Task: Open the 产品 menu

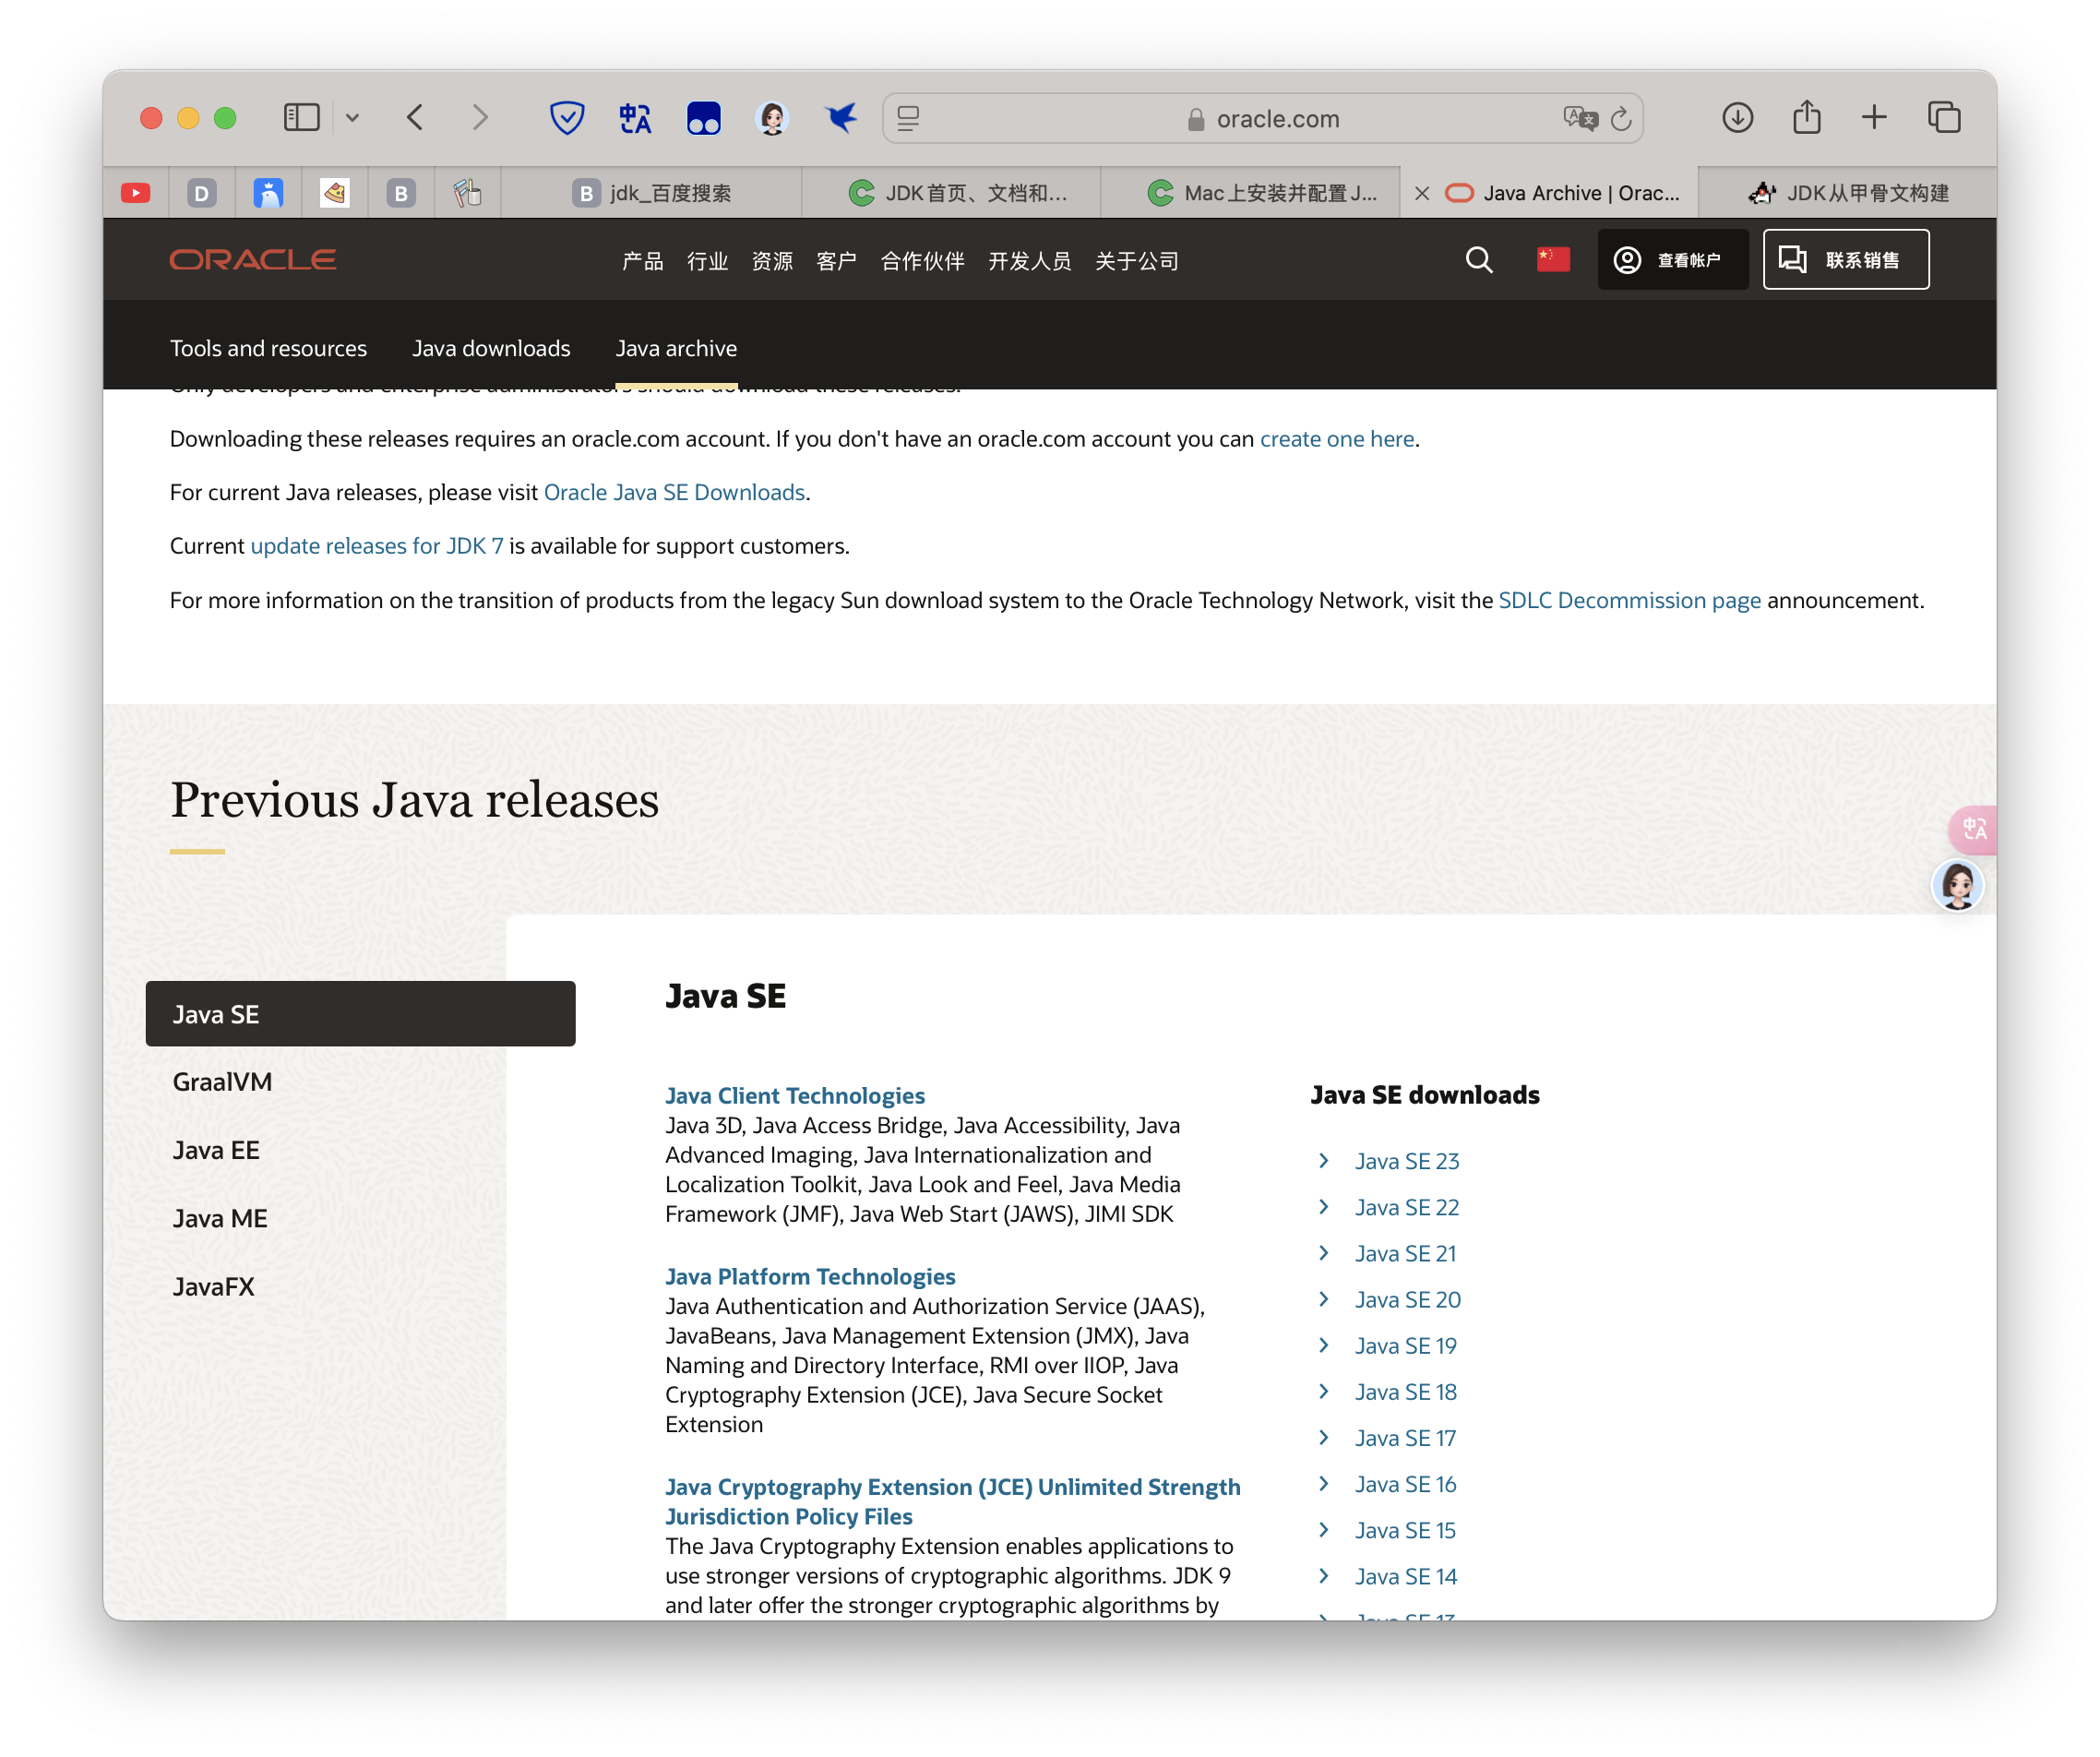Action: click(x=642, y=261)
